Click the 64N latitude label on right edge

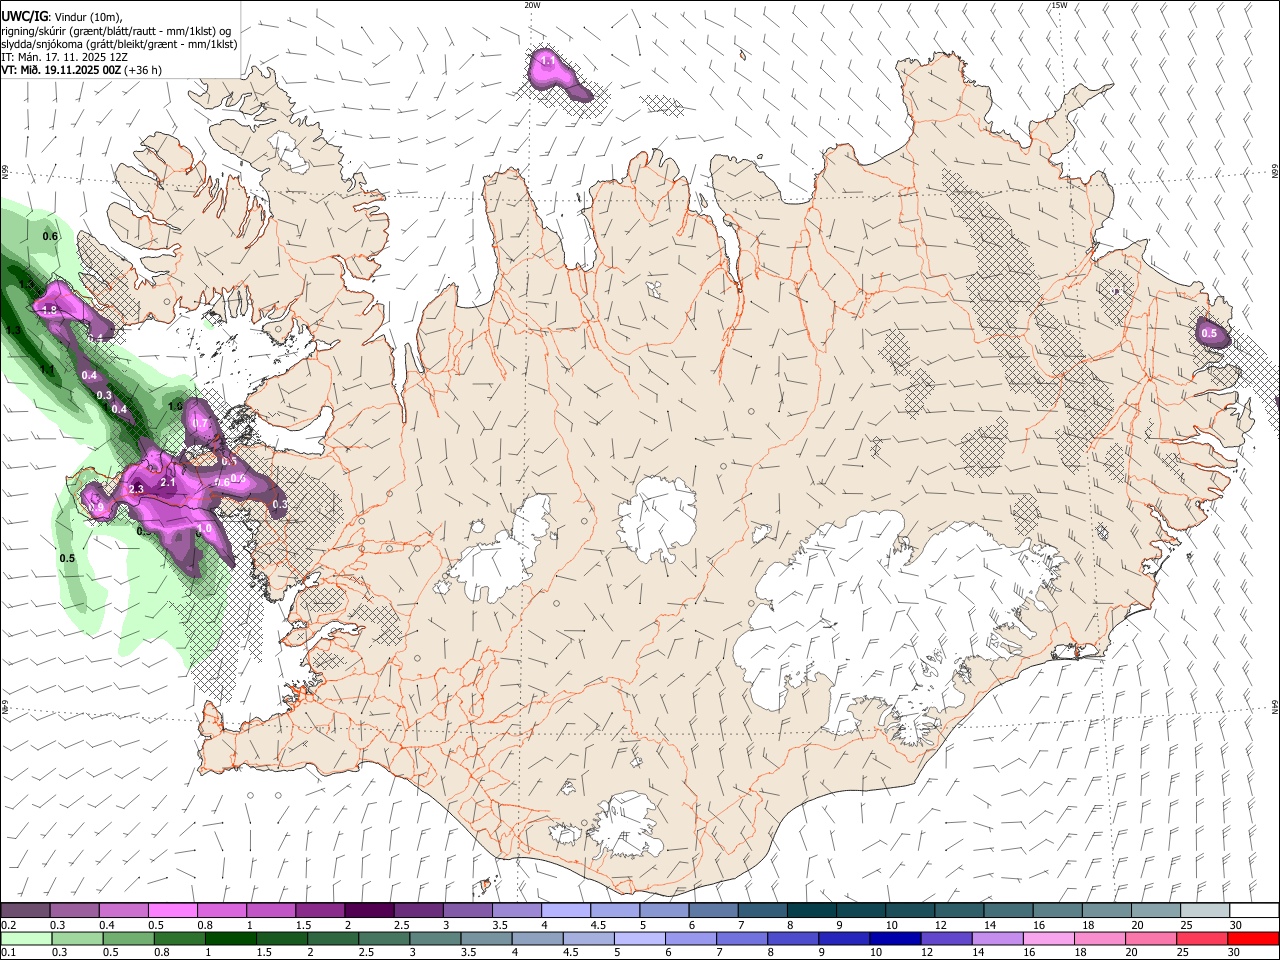(x=1275, y=707)
